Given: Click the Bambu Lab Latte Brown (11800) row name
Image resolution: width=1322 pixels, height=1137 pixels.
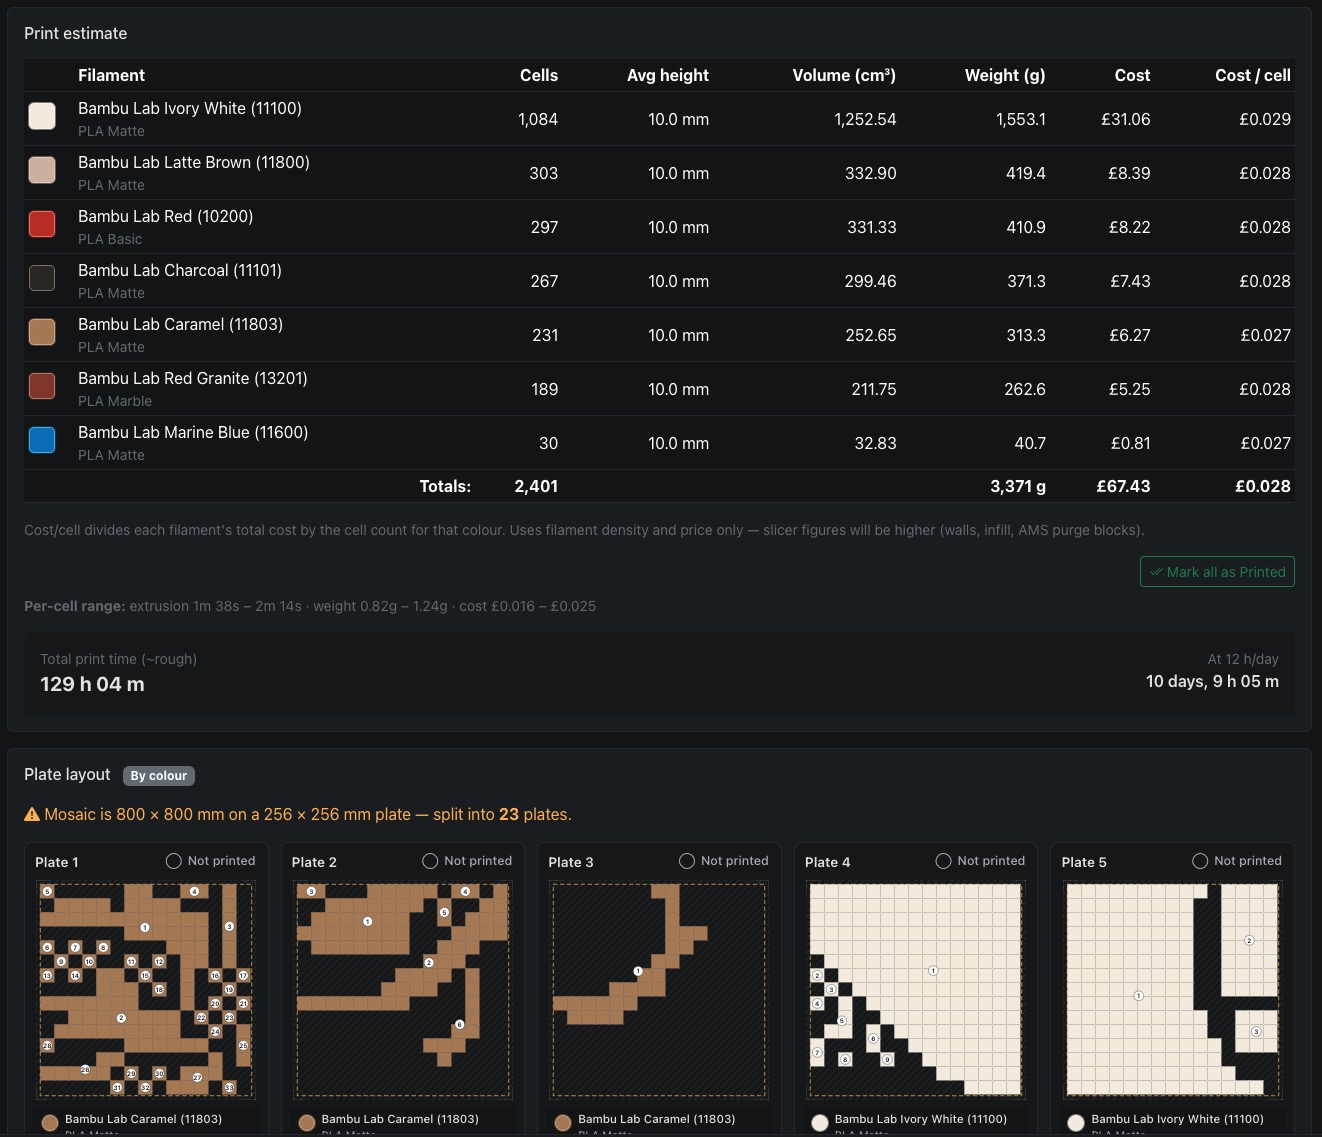Looking at the screenshot, I should click(194, 162).
